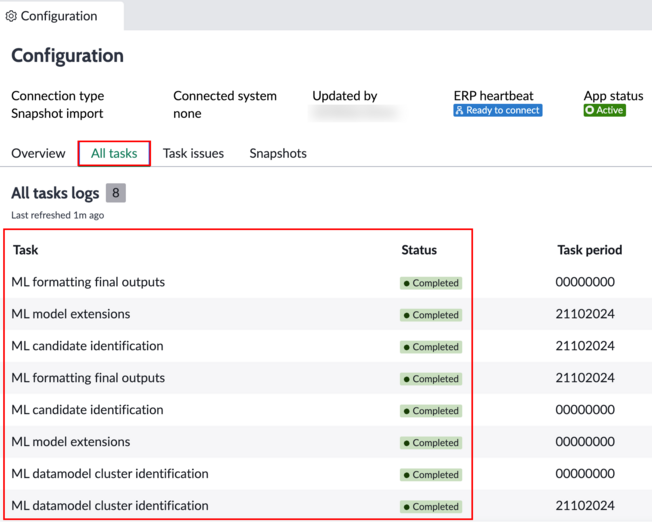652x524 pixels.
Task: Select last ML datamodel cluster identification row
Action: [326, 506]
